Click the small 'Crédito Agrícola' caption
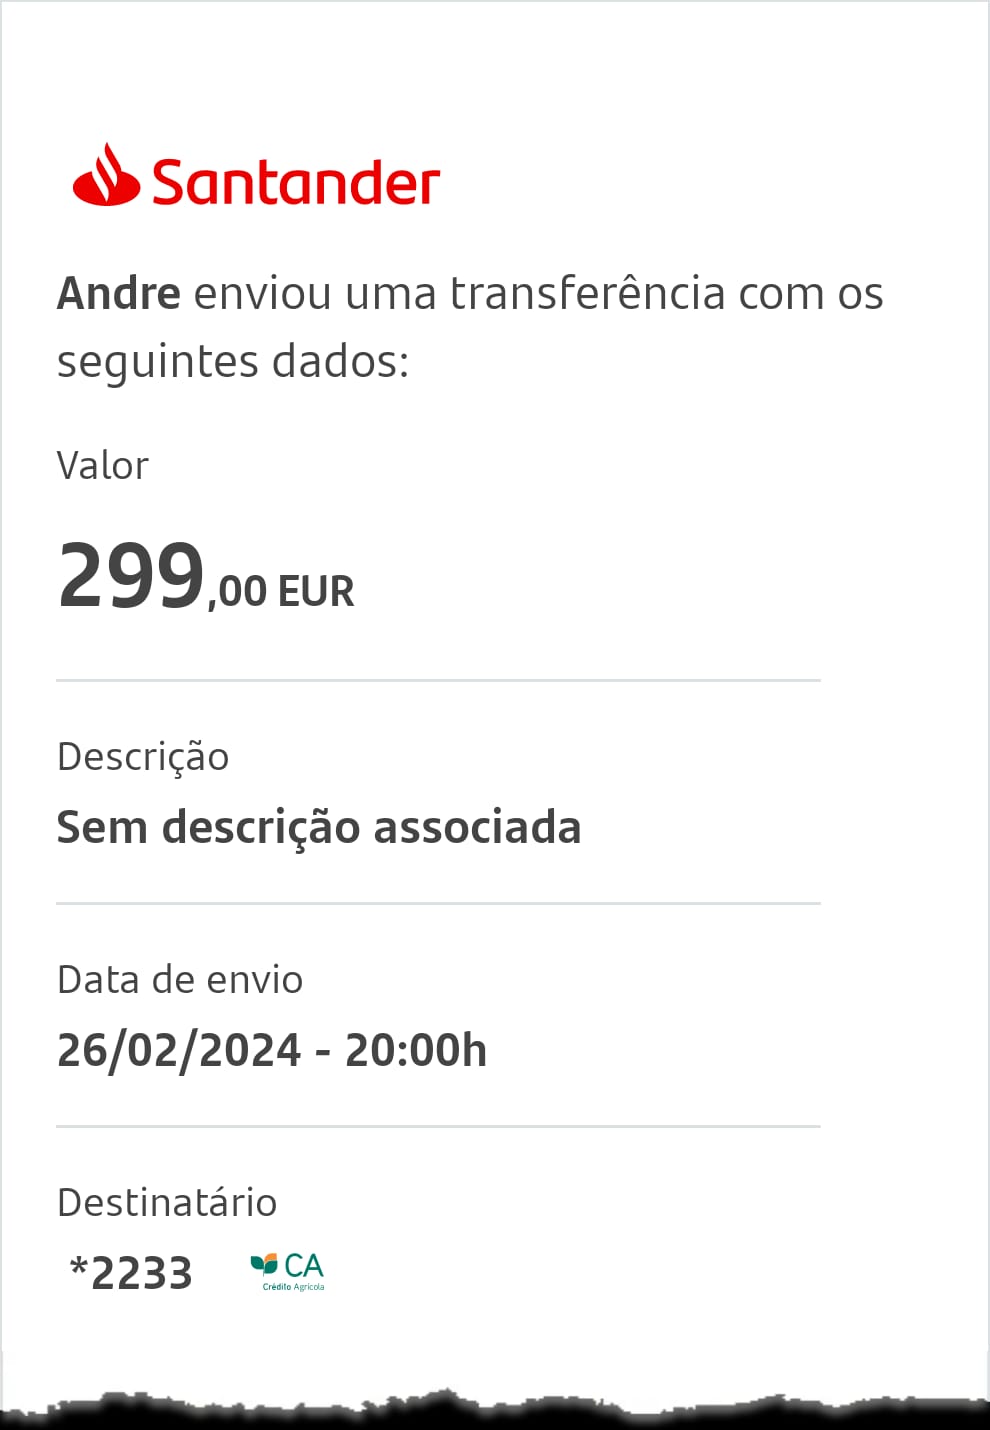This screenshot has width=990, height=1430. click(x=293, y=1287)
